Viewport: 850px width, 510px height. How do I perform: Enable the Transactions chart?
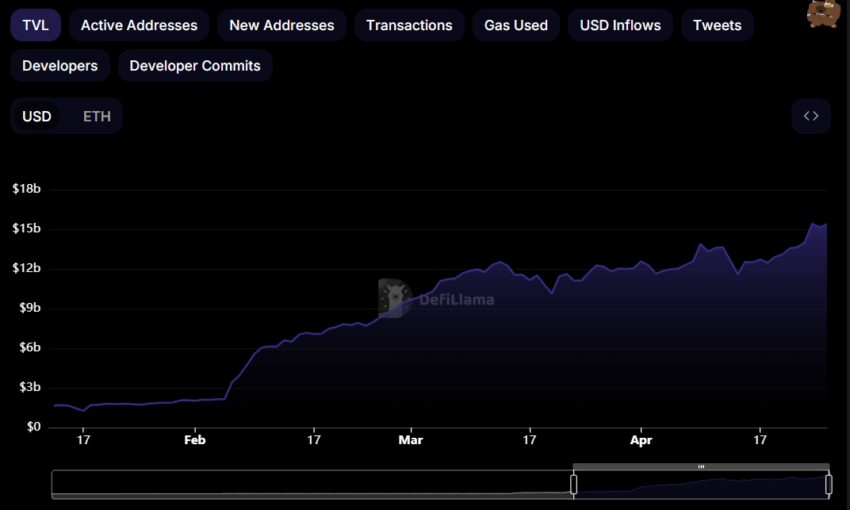409,25
